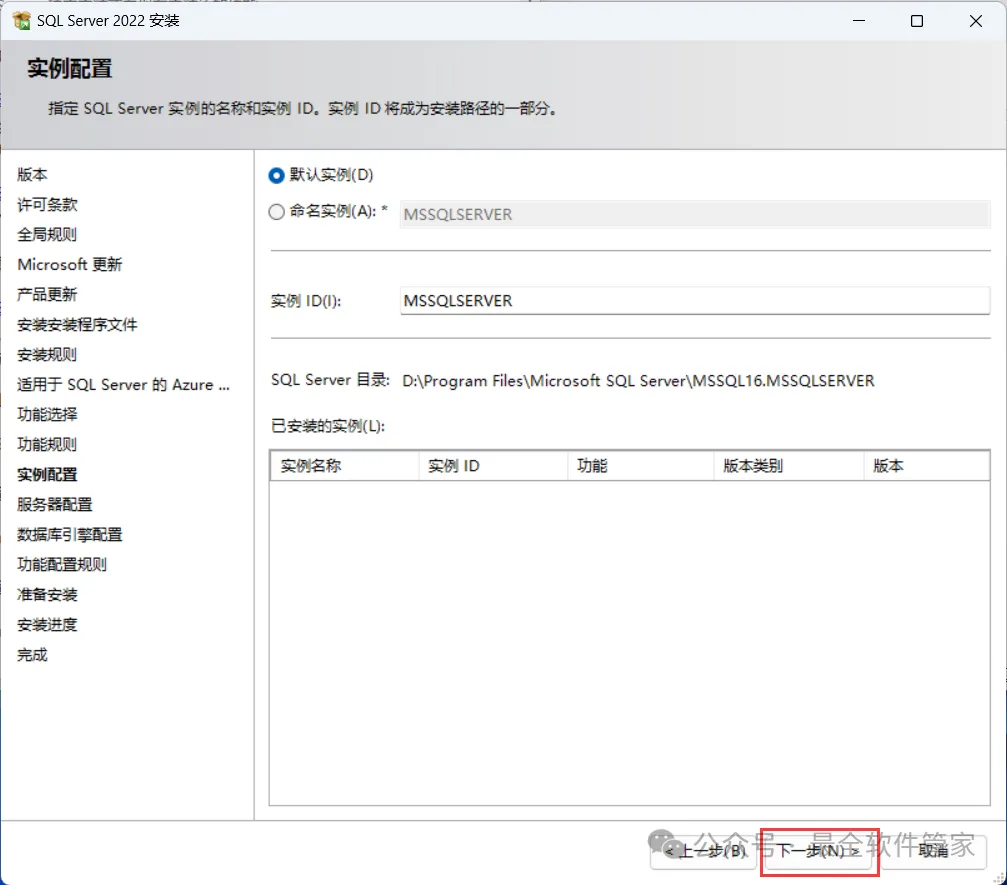Click the SQL Server setup title icon
The width and height of the screenshot is (1007, 885).
pyautogui.click(x=21, y=21)
